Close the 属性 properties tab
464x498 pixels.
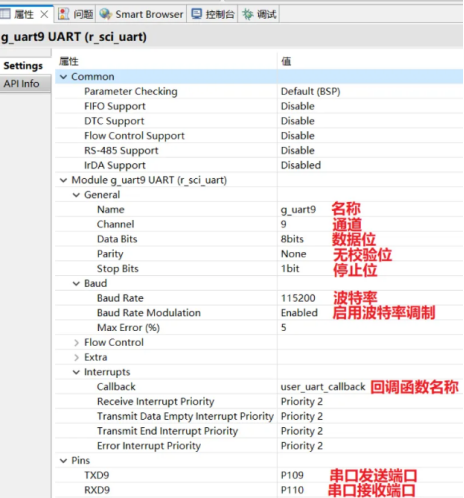[44, 14]
